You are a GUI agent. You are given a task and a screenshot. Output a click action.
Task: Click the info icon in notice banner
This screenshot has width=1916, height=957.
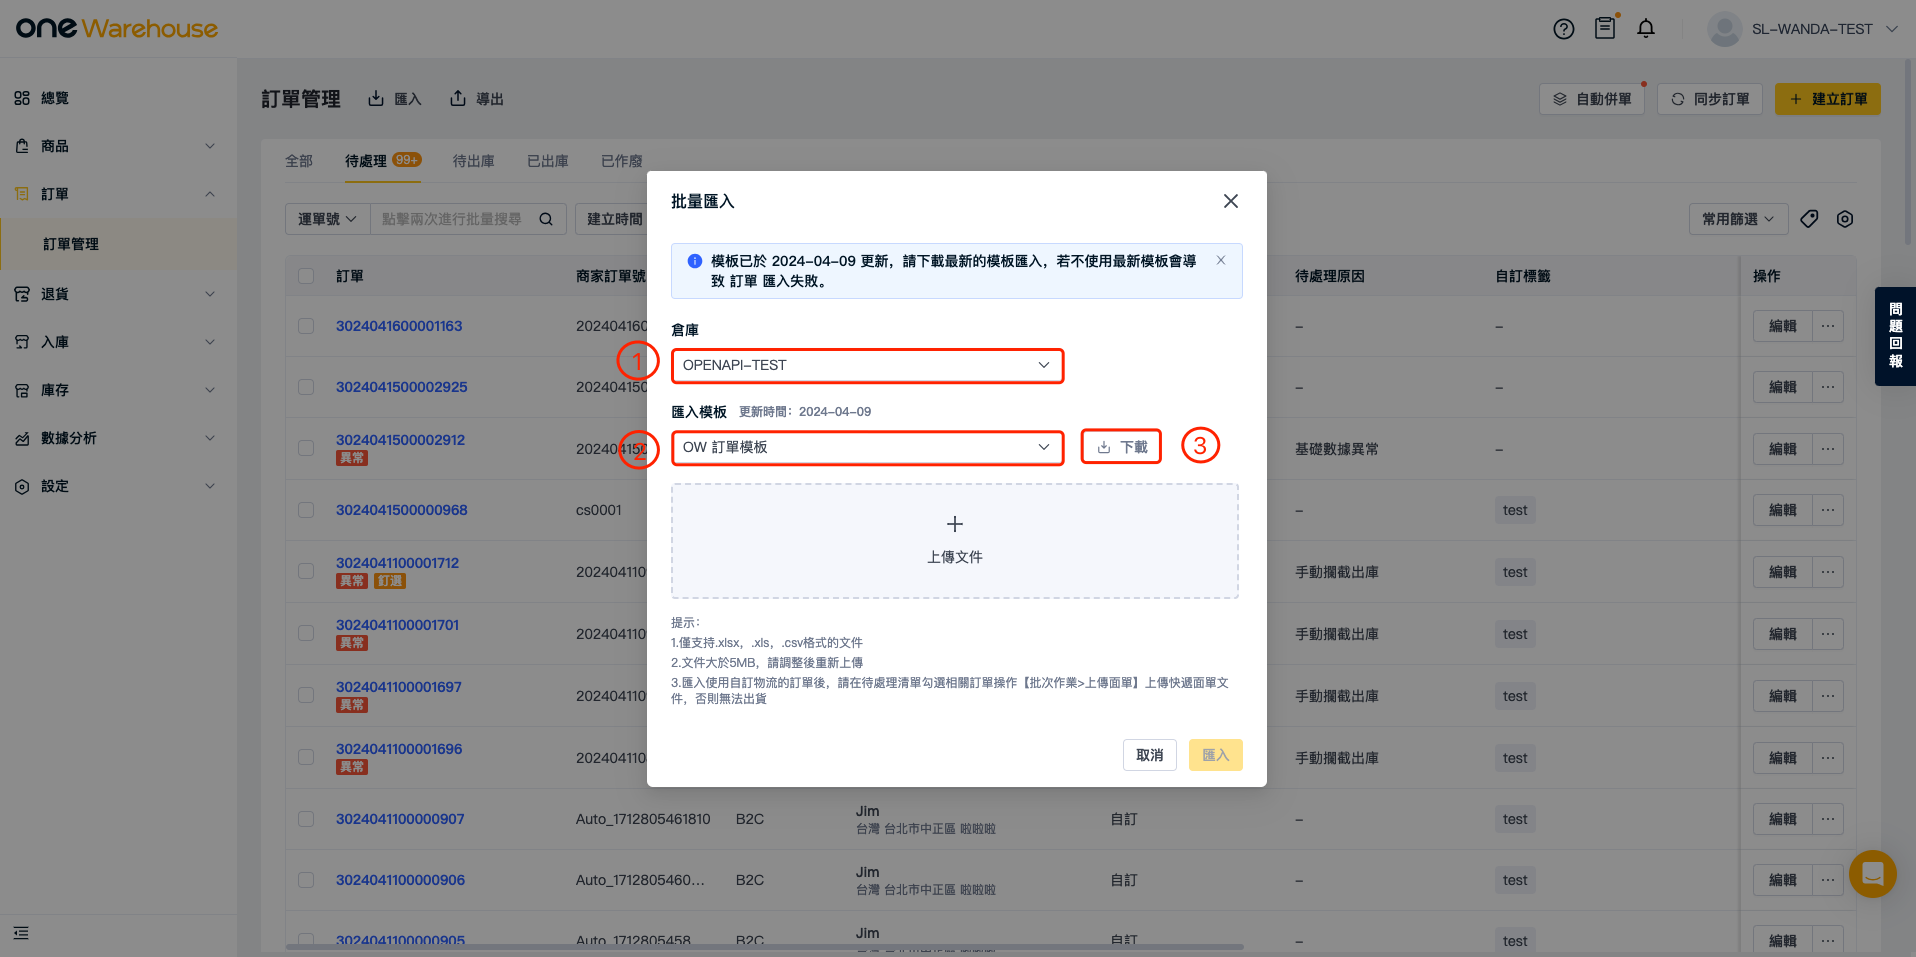click(694, 261)
